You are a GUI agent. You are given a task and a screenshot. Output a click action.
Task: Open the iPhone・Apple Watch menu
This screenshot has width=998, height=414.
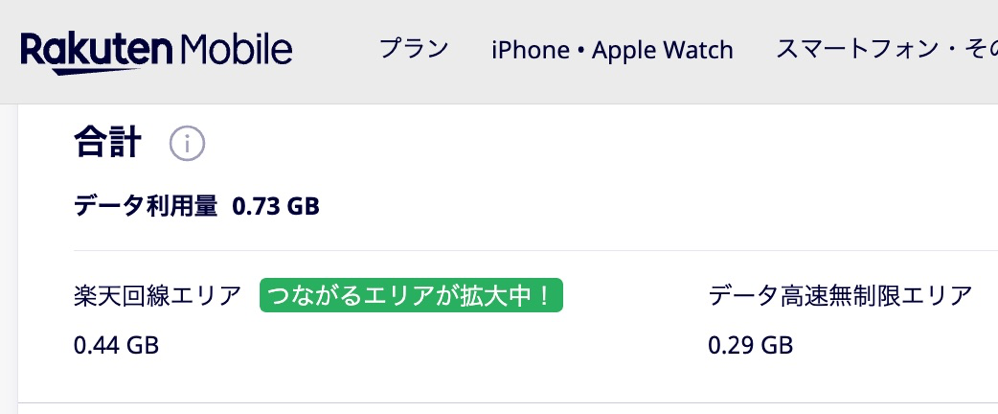coord(612,50)
